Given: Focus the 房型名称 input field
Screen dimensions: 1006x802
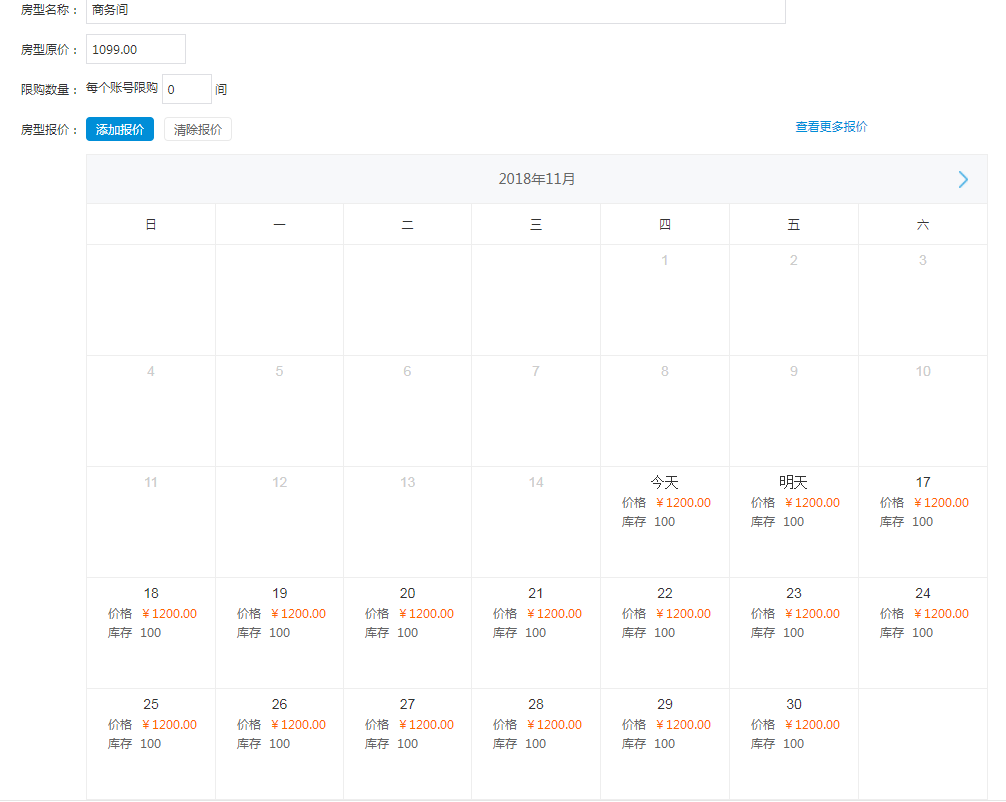Looking at the screenshot, I should coord(435,11).
